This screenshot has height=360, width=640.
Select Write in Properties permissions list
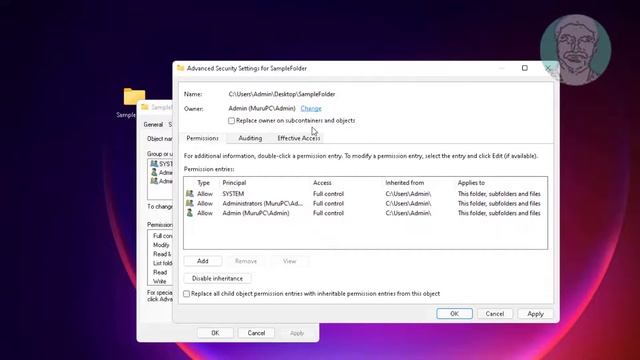pyautogui.click(x=160, y=281)
